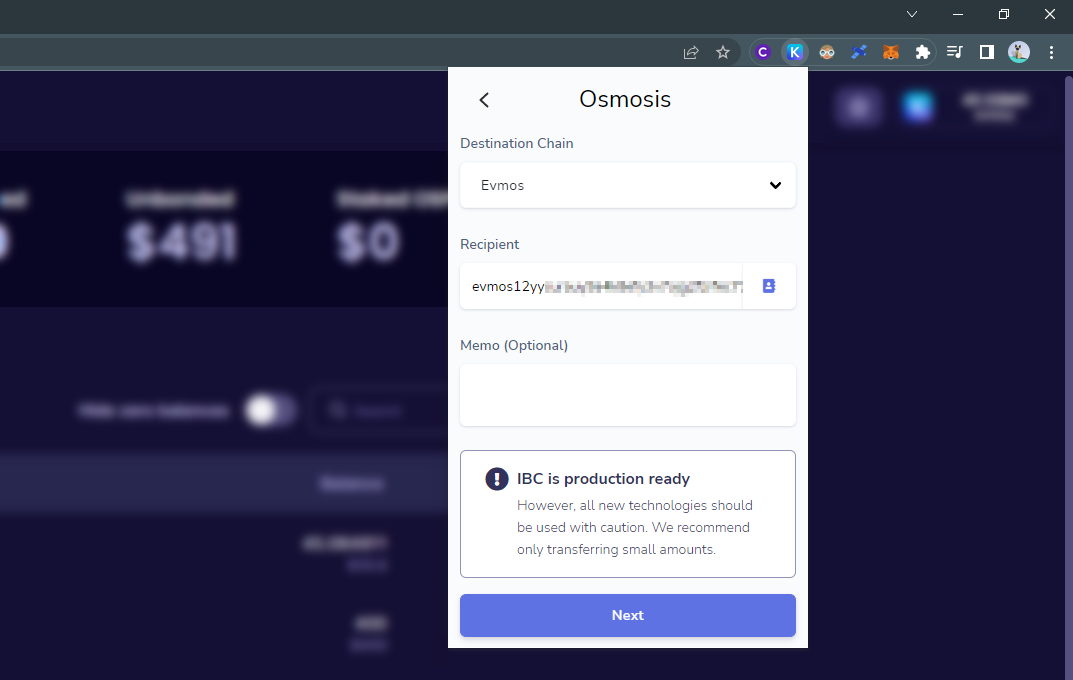1073x680 pixels.
Task: Open the address book icon in Recipient field
Action: (x=768, y=286)
